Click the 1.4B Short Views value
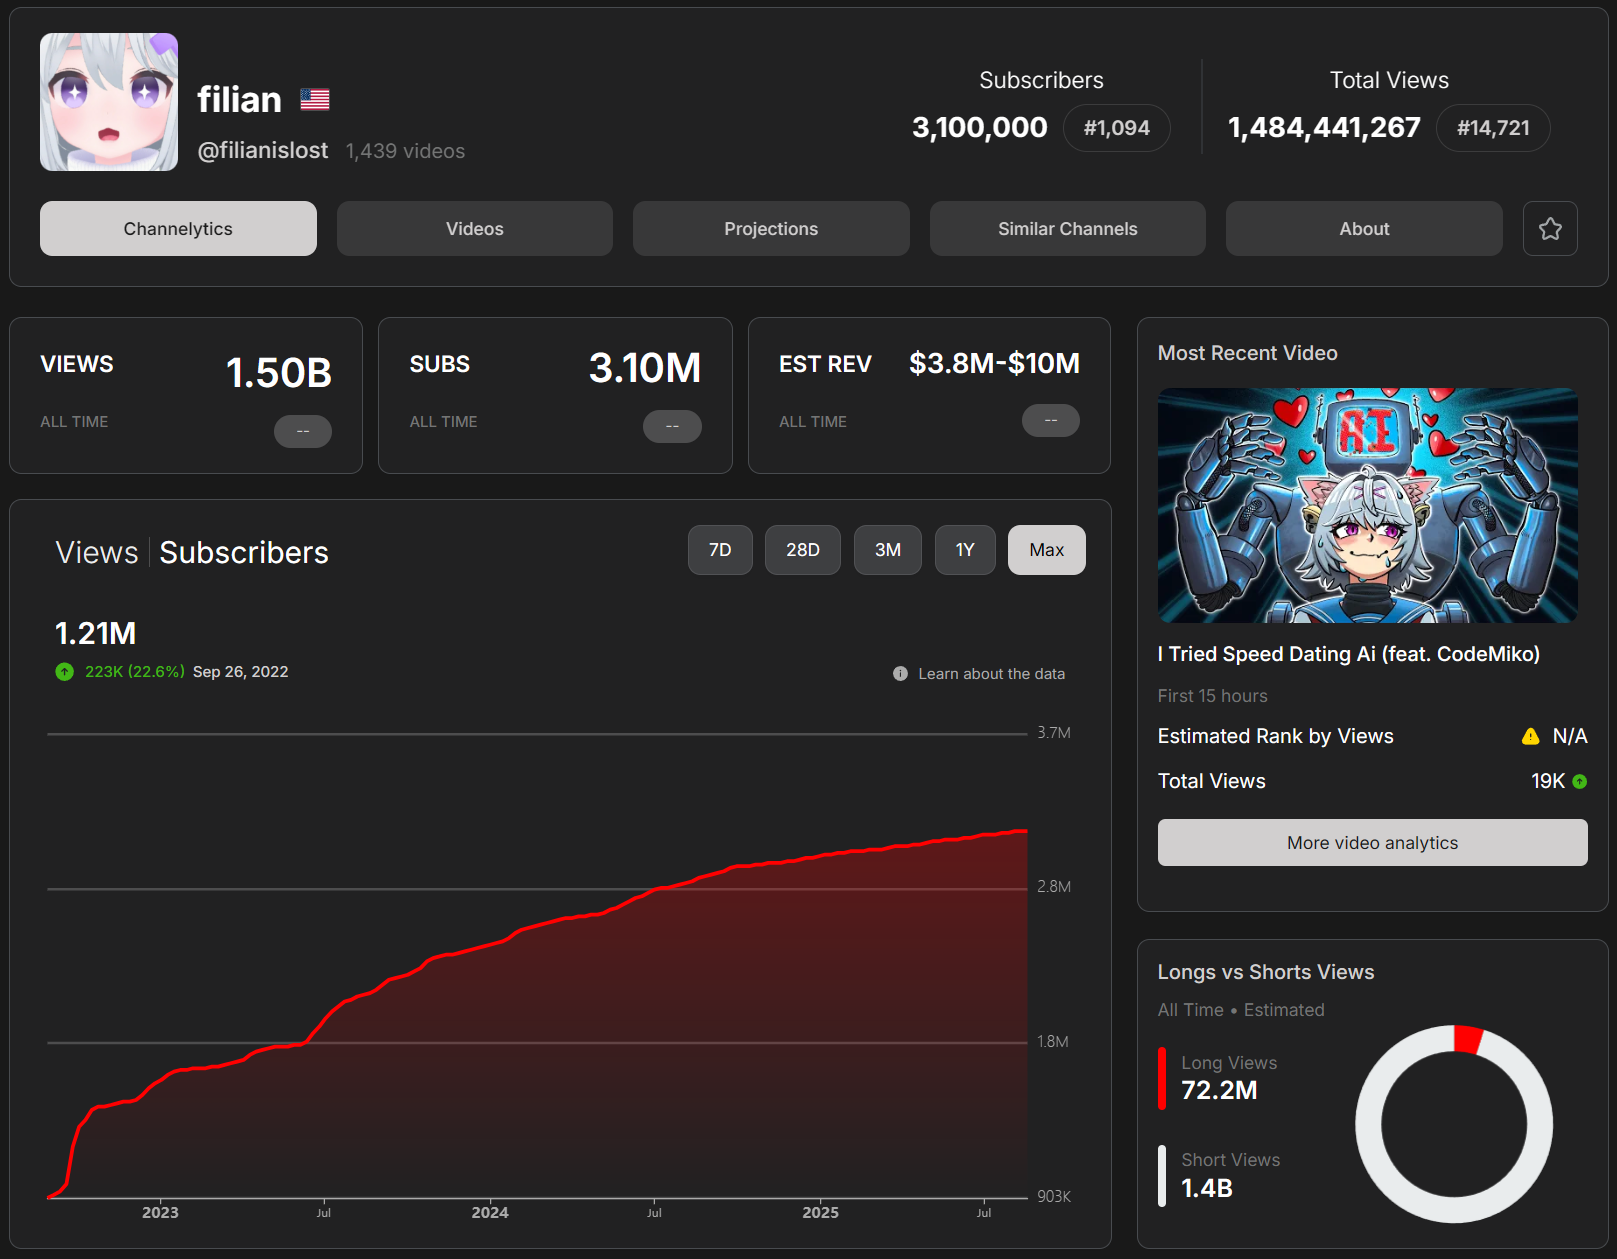This screenshot has width=1617, height=1259. pyautogui.click(x=1207, y=1189)
